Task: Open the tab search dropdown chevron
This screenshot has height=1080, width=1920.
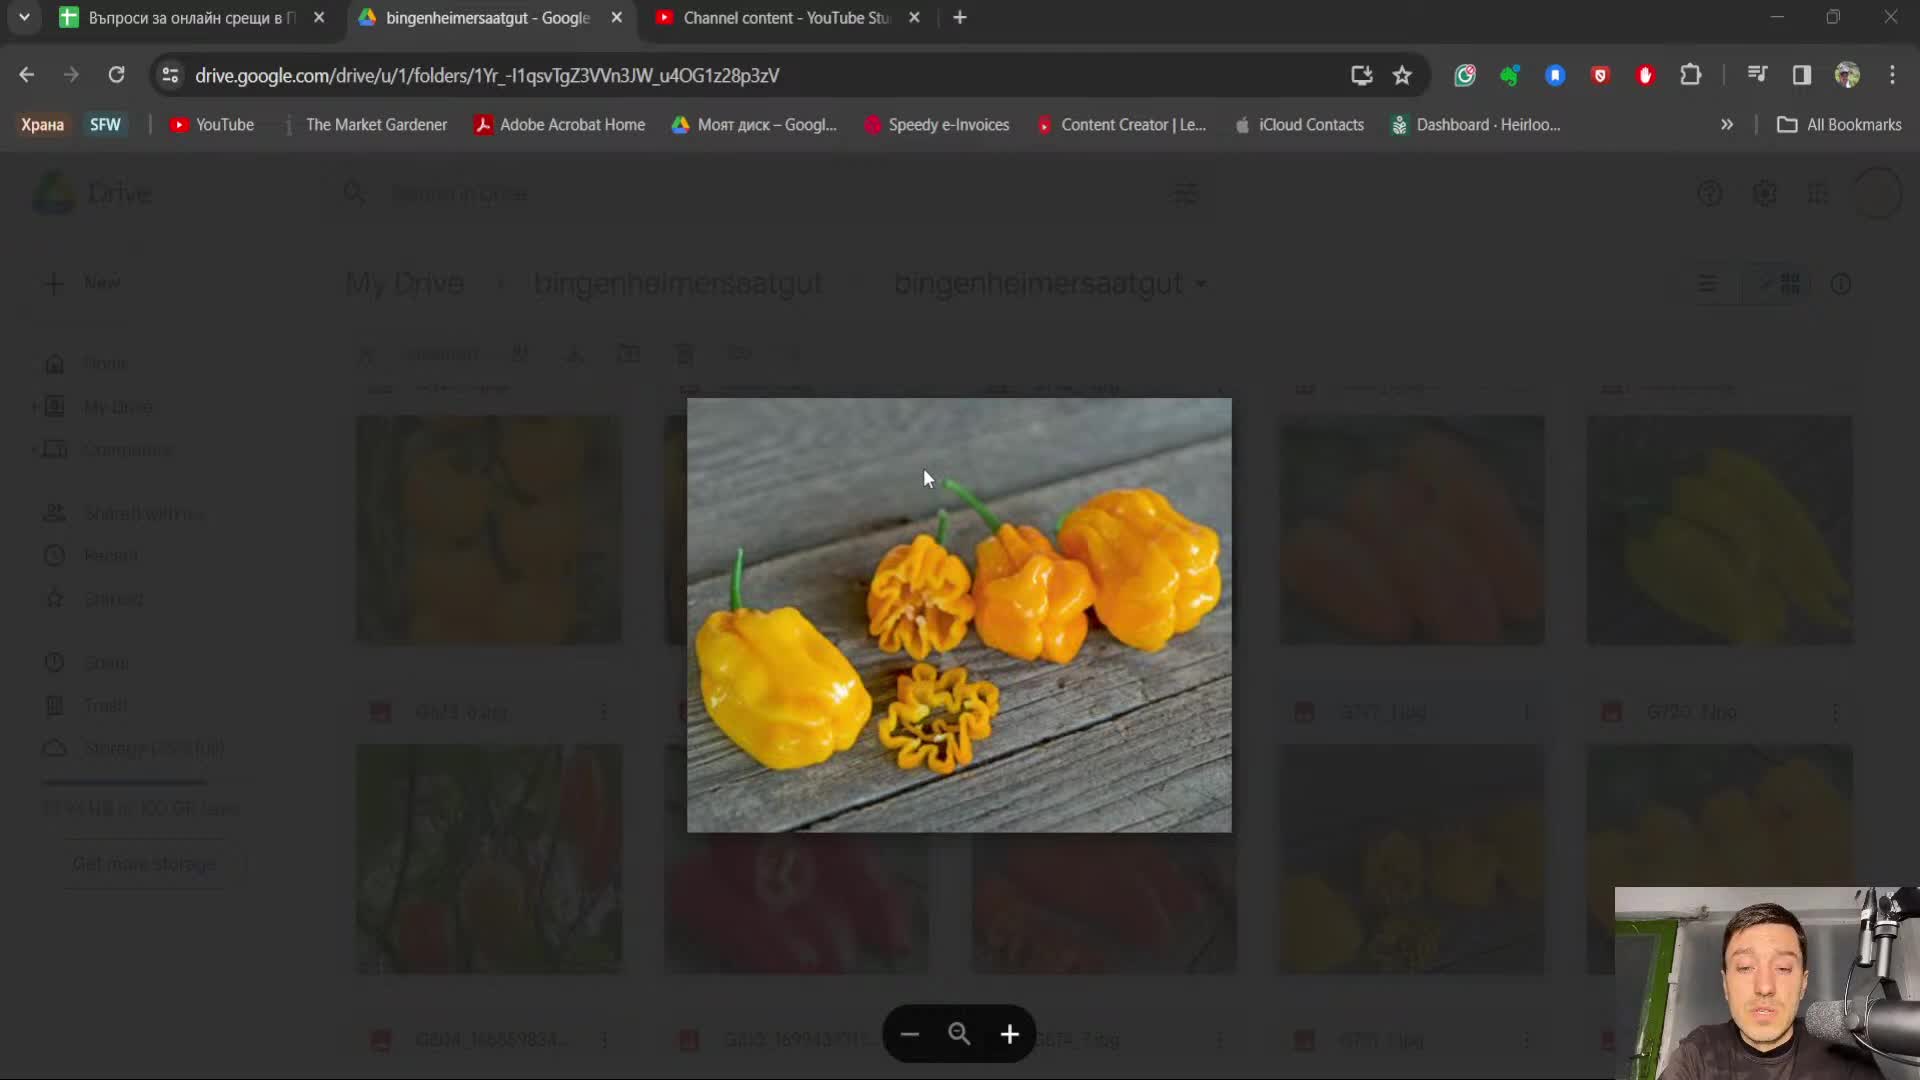Action: 24,18
